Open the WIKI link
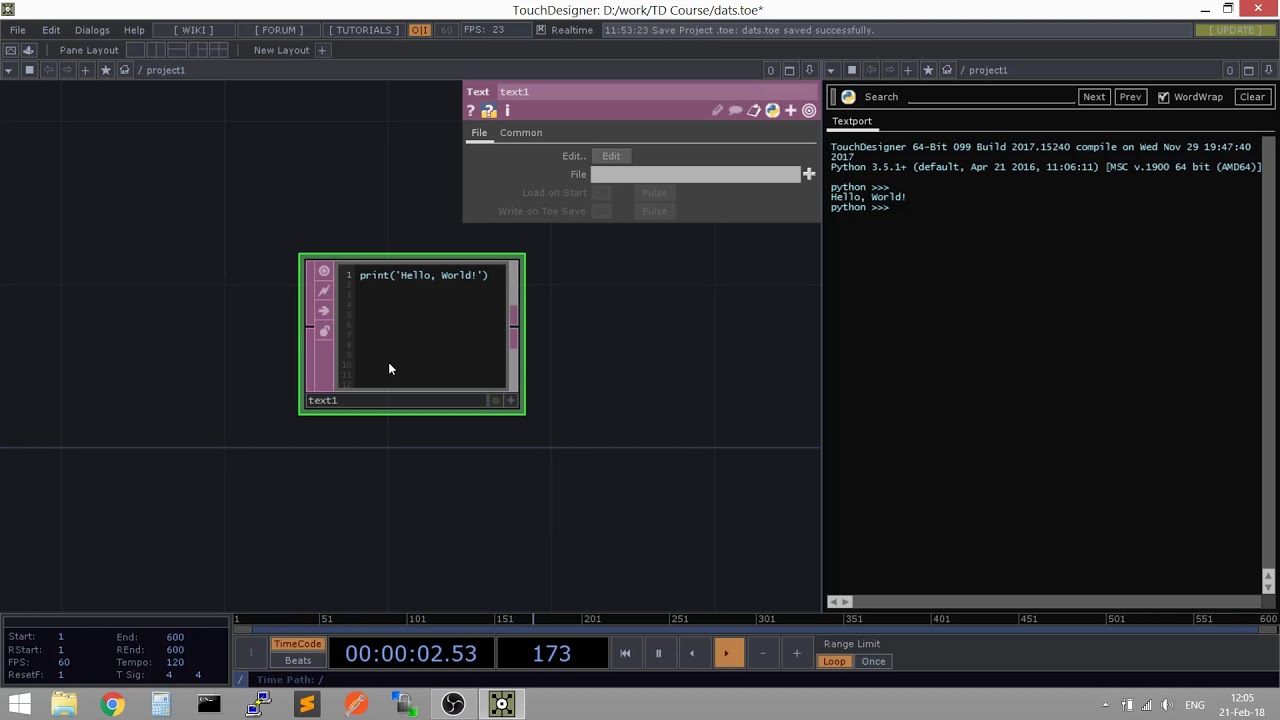The height and width of the screenshot is (720, 1280). point(193,30)
